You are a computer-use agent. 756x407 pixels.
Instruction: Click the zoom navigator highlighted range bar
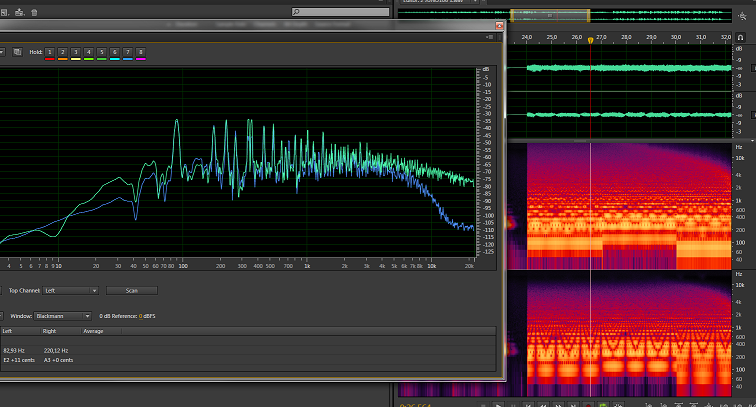click(549, 15)
